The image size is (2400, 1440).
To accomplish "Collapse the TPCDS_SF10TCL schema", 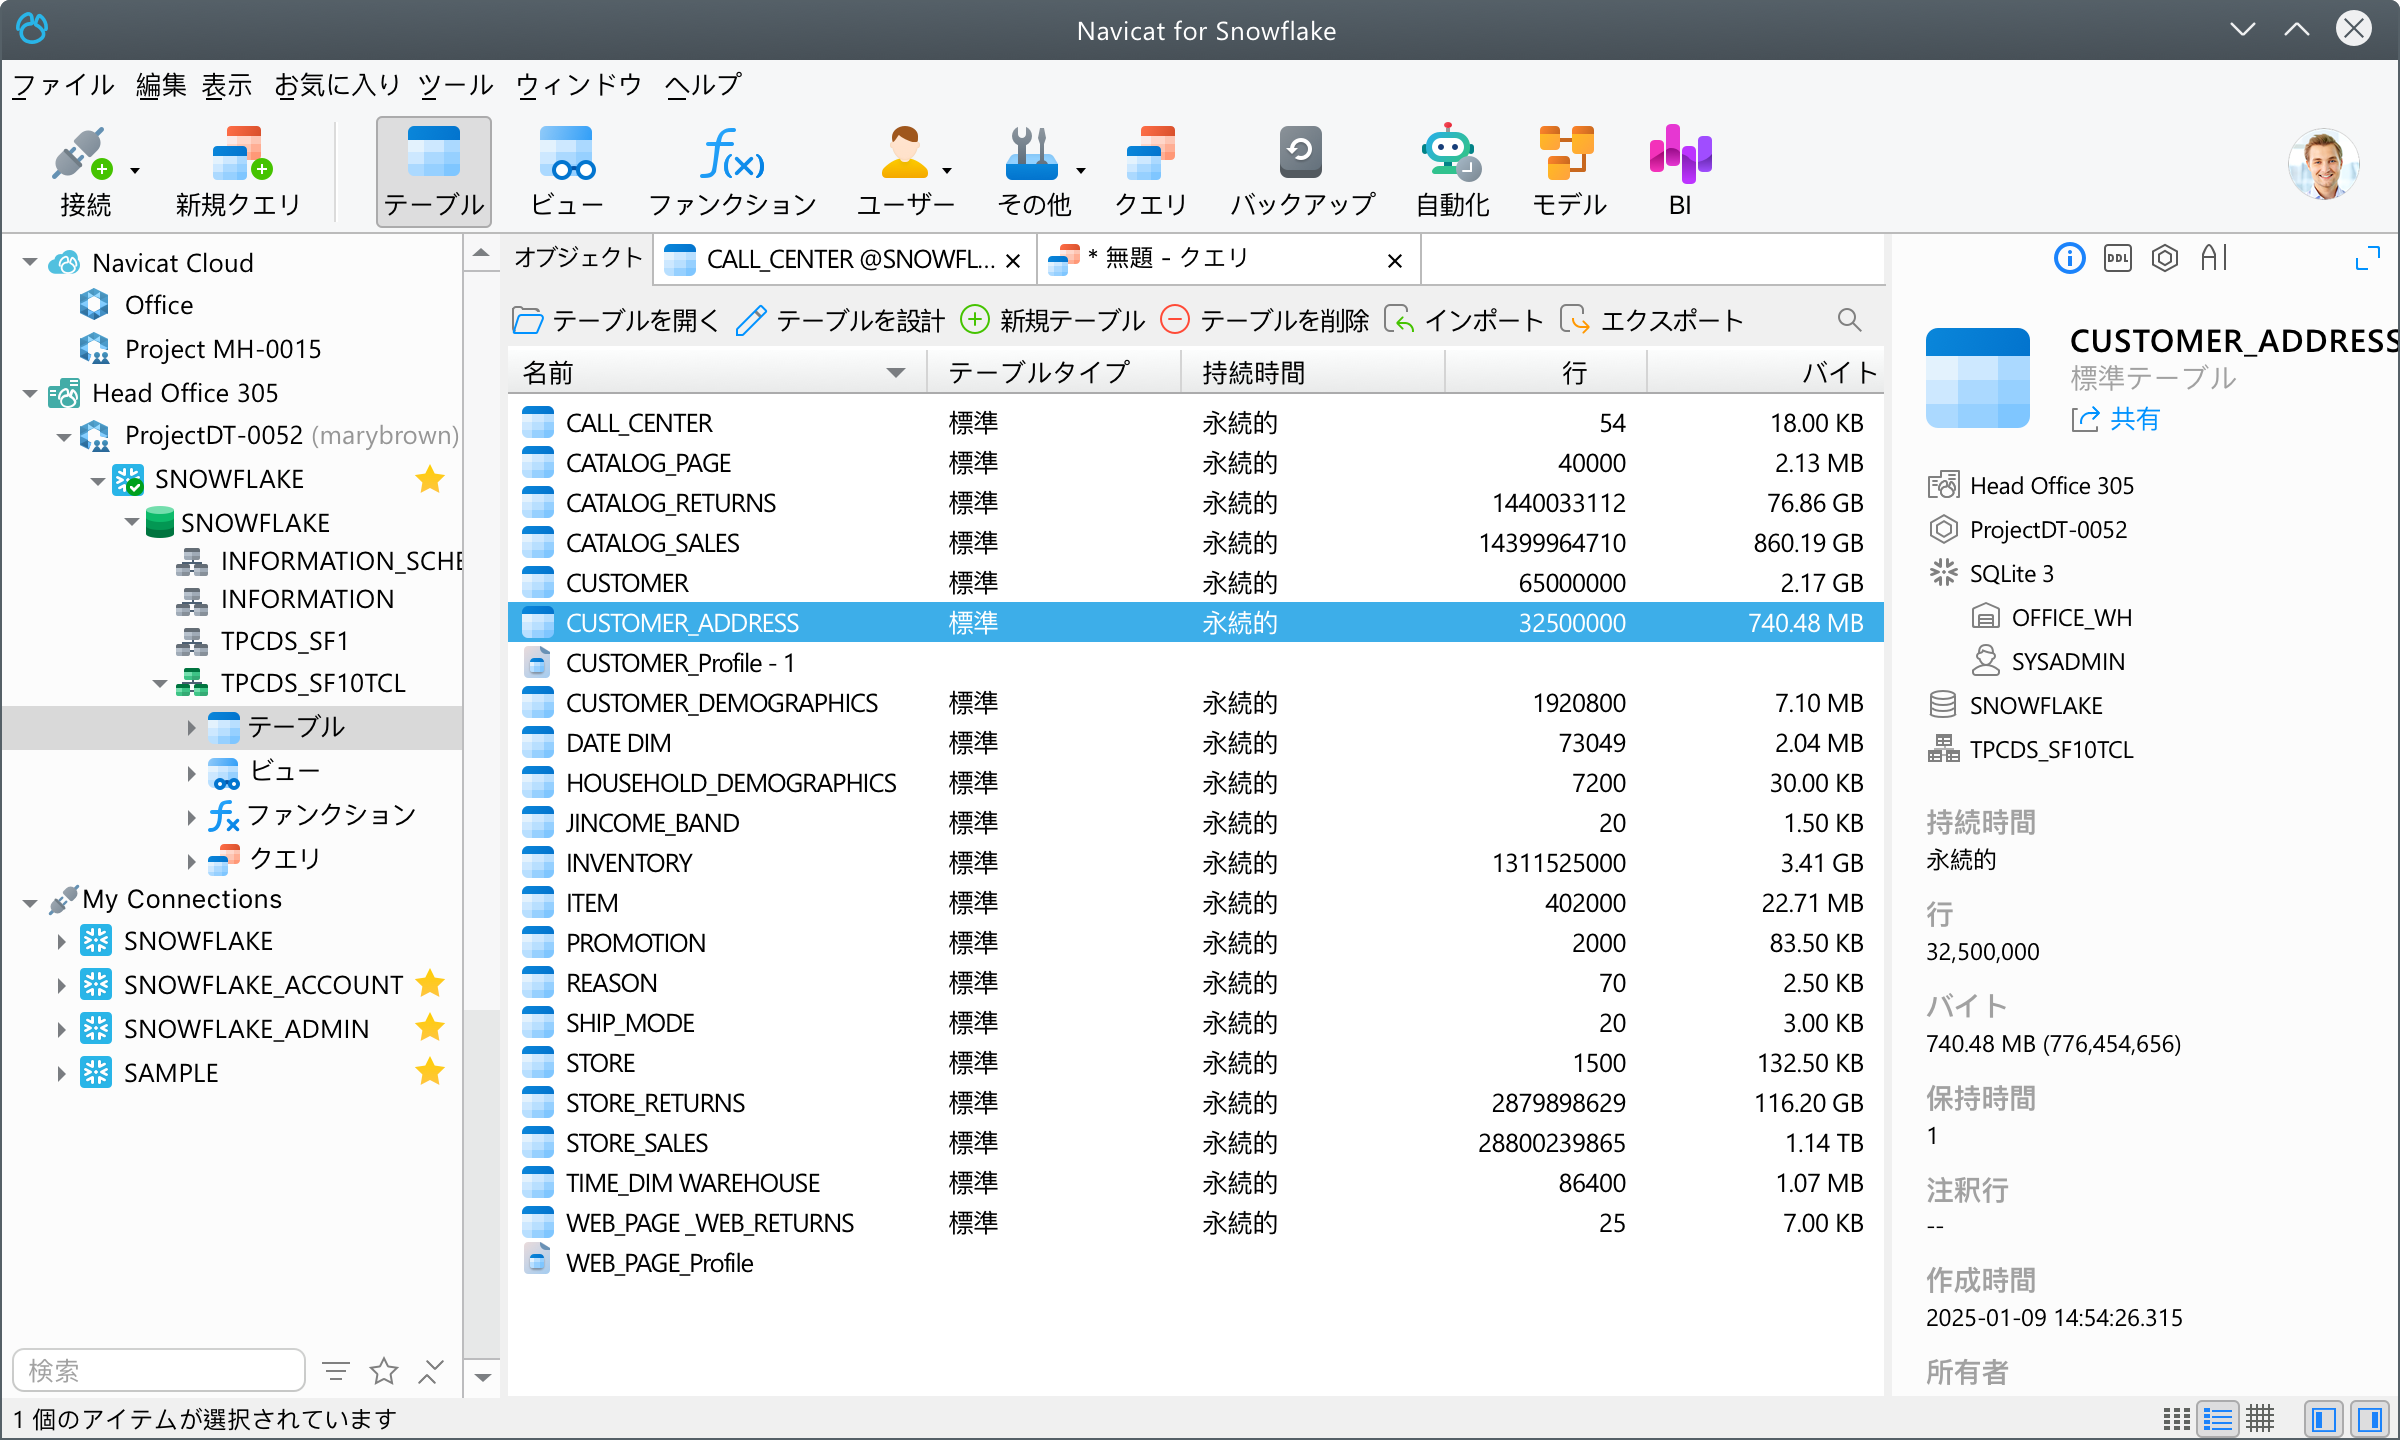I will click(x=160, y=684).
